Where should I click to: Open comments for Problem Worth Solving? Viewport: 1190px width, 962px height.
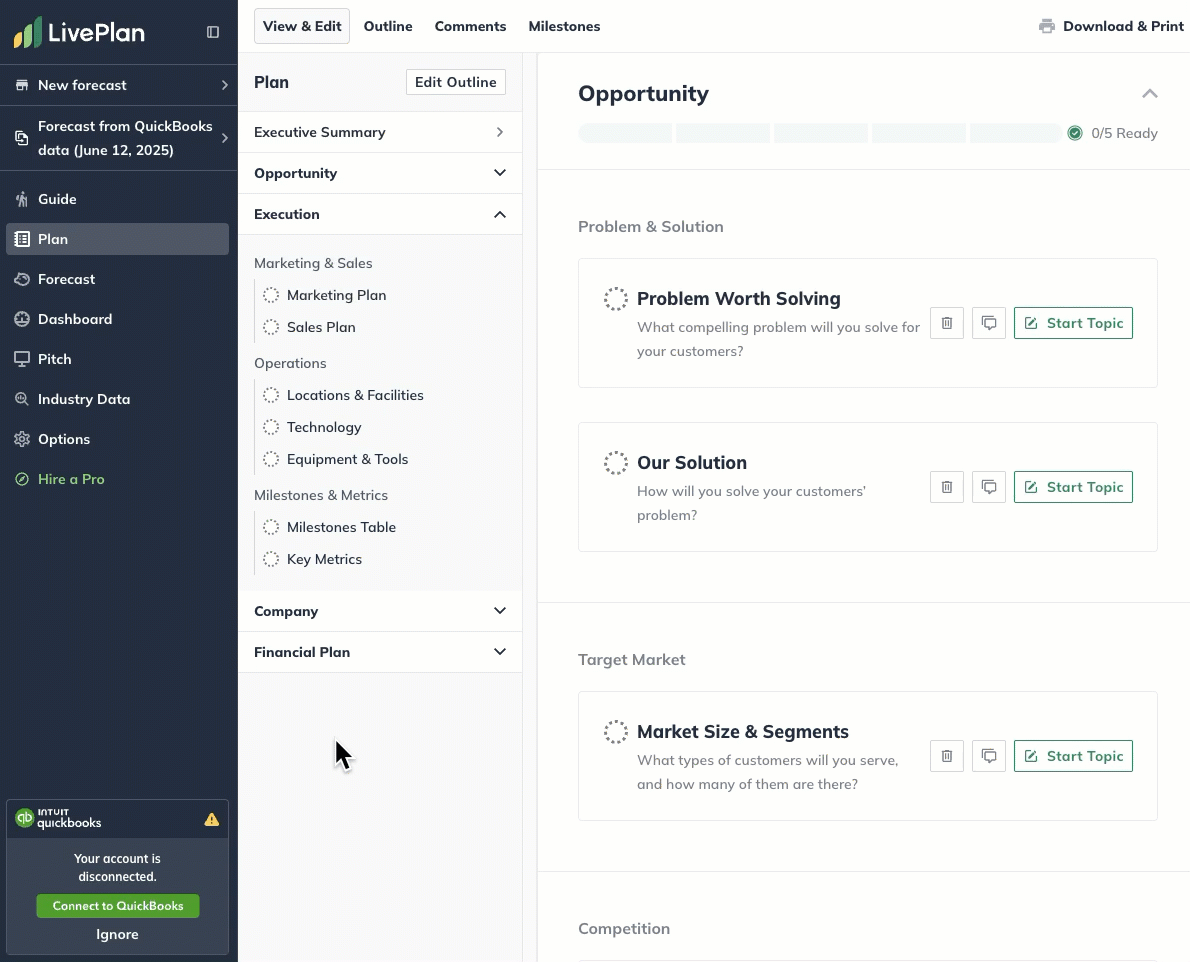pyautogui.click(x=989, y=323)
